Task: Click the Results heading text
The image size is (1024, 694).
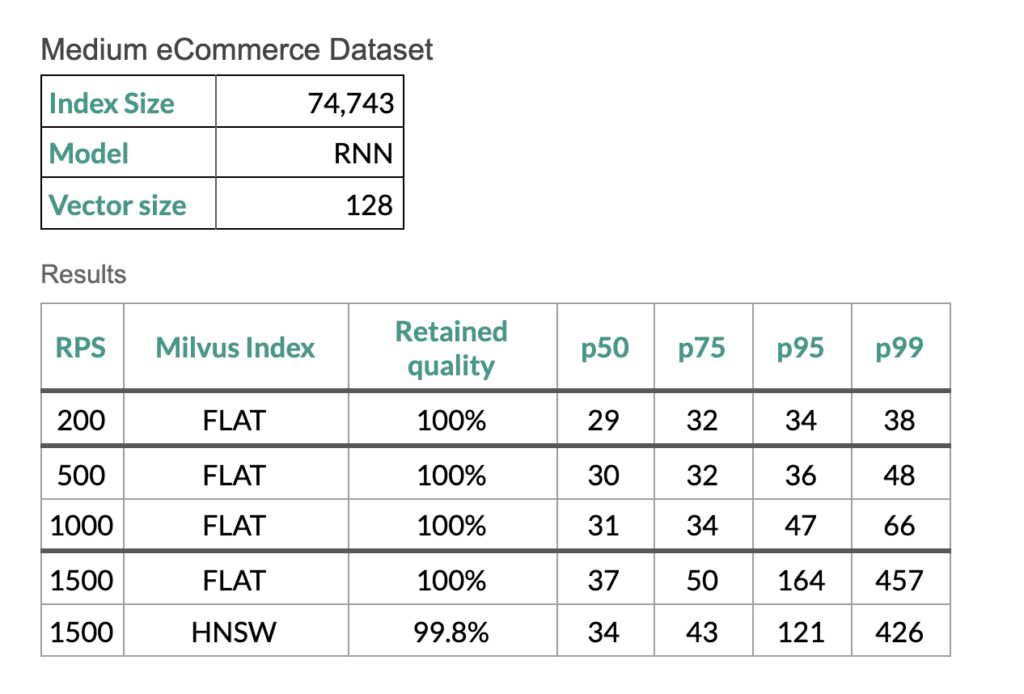Action: pyautogui.click(x=84, y=274)
